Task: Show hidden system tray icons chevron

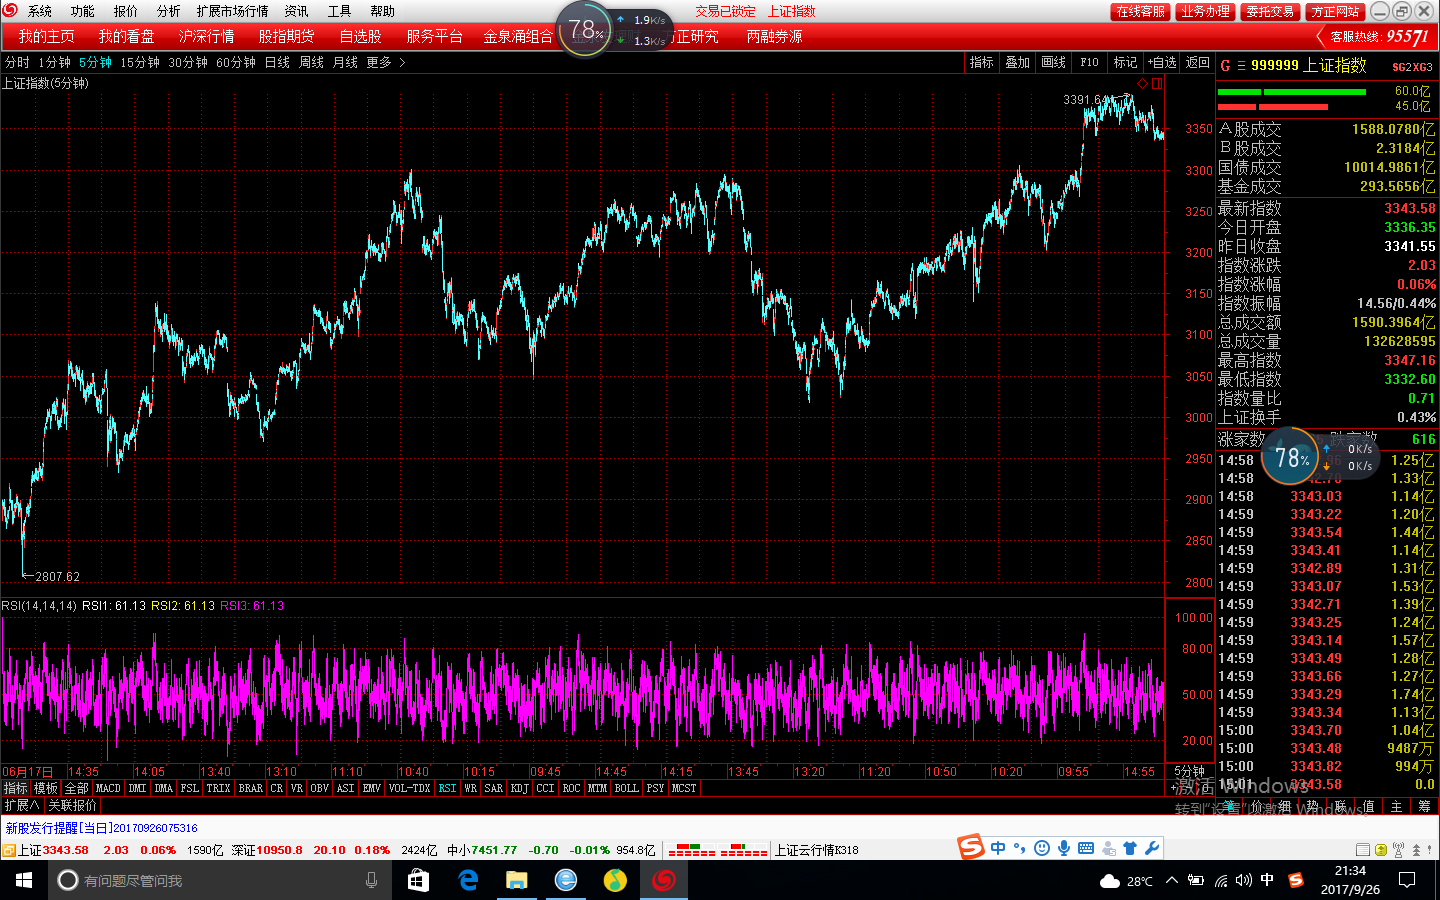Action: 1171,880
